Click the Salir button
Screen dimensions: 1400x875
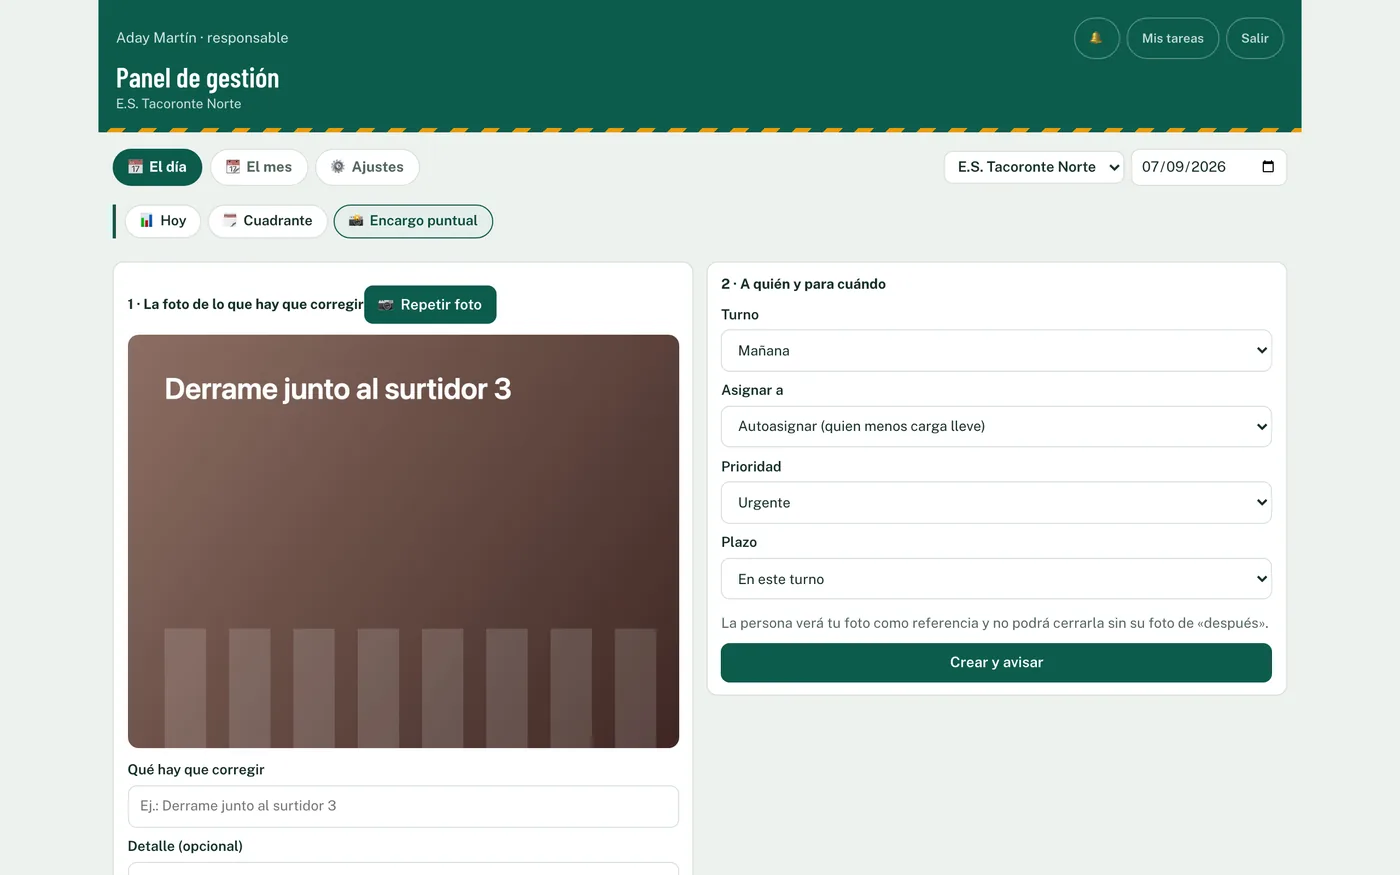(1254, 38)
